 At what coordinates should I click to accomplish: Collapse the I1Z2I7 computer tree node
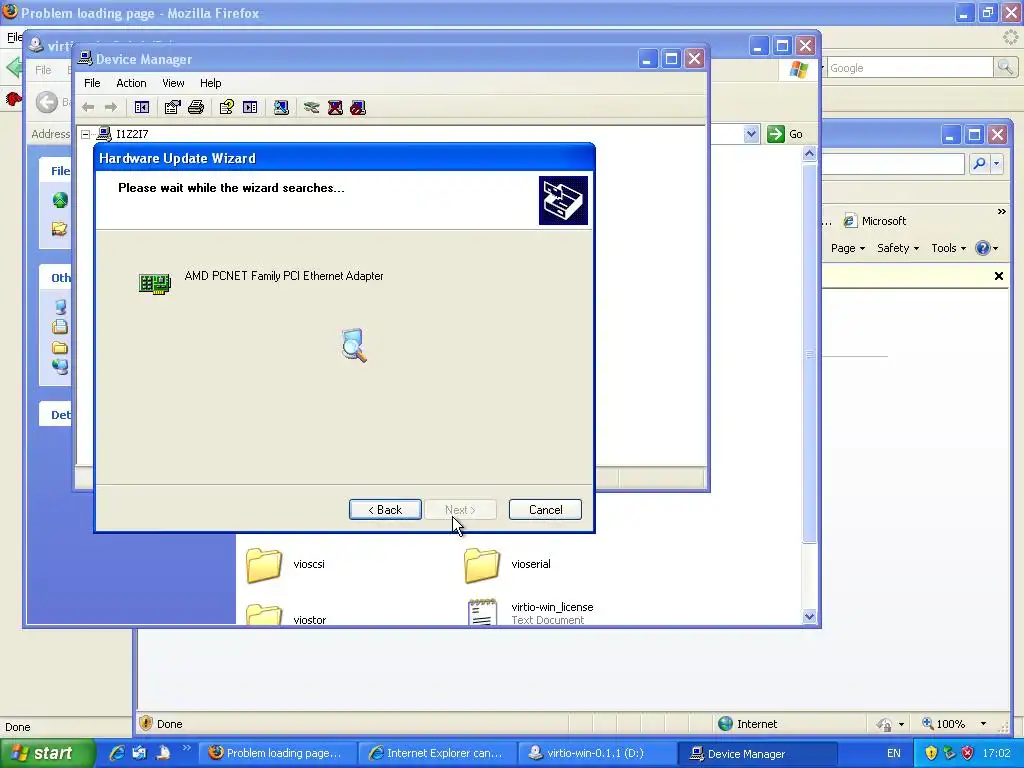pos(86,134)
